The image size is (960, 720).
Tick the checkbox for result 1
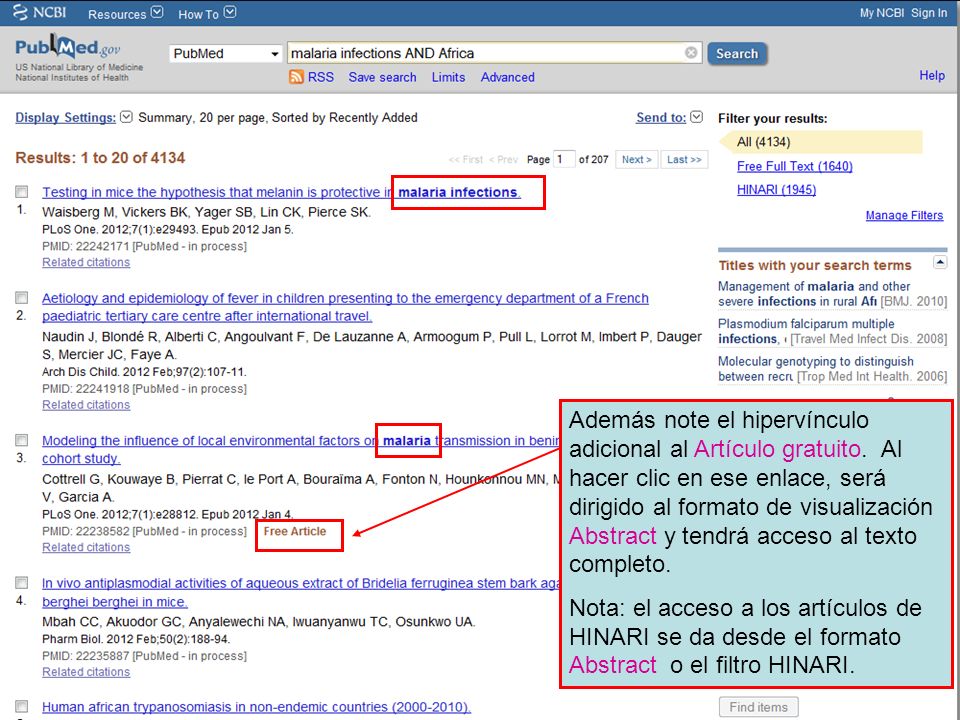[21, 192]
